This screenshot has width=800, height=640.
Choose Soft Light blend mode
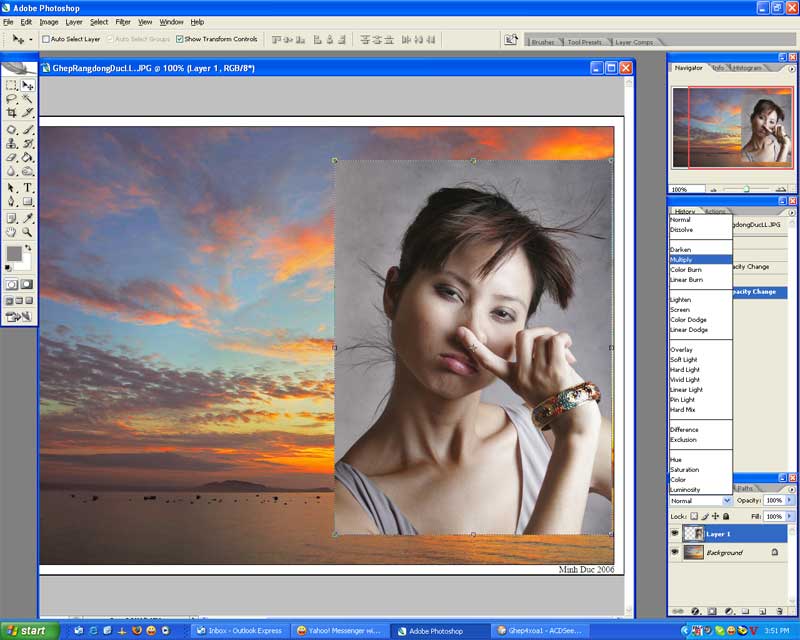(x=701, y=360)
